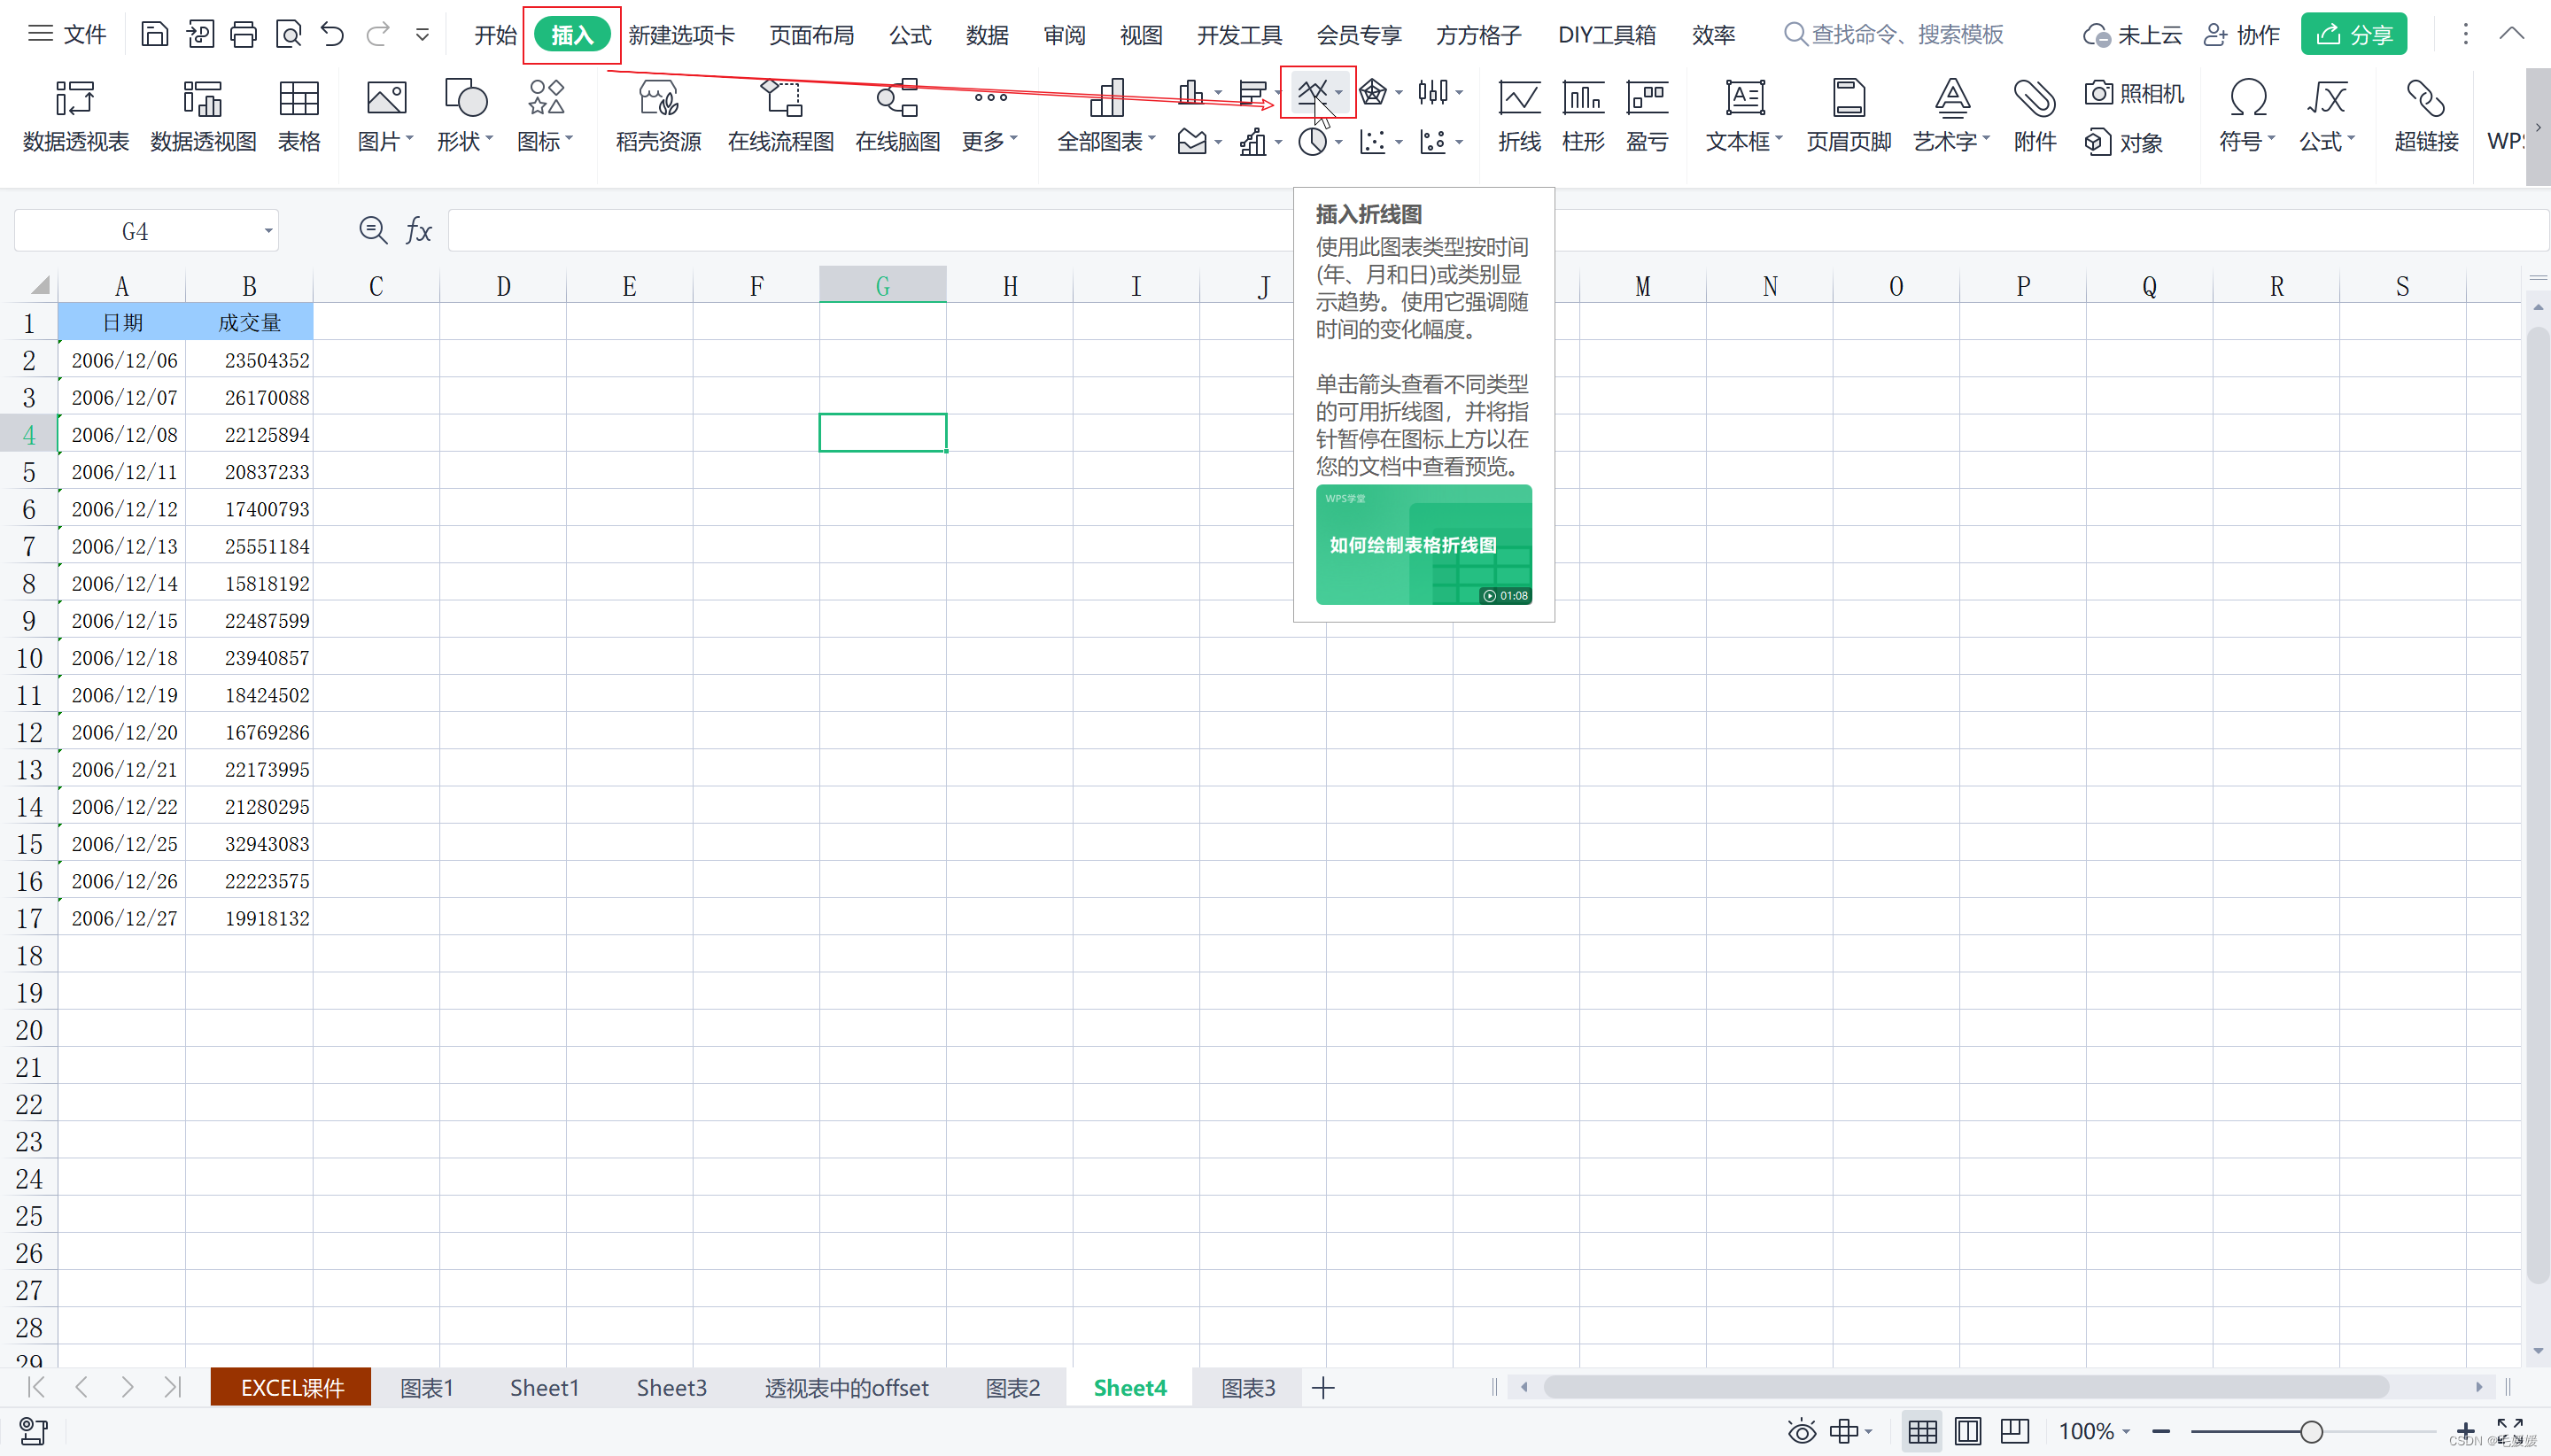Image resolution: width=2551 pixels, height=1456 pixels.
Task: Add a new sheet with plus button
Action: tap(1322, 1387)
